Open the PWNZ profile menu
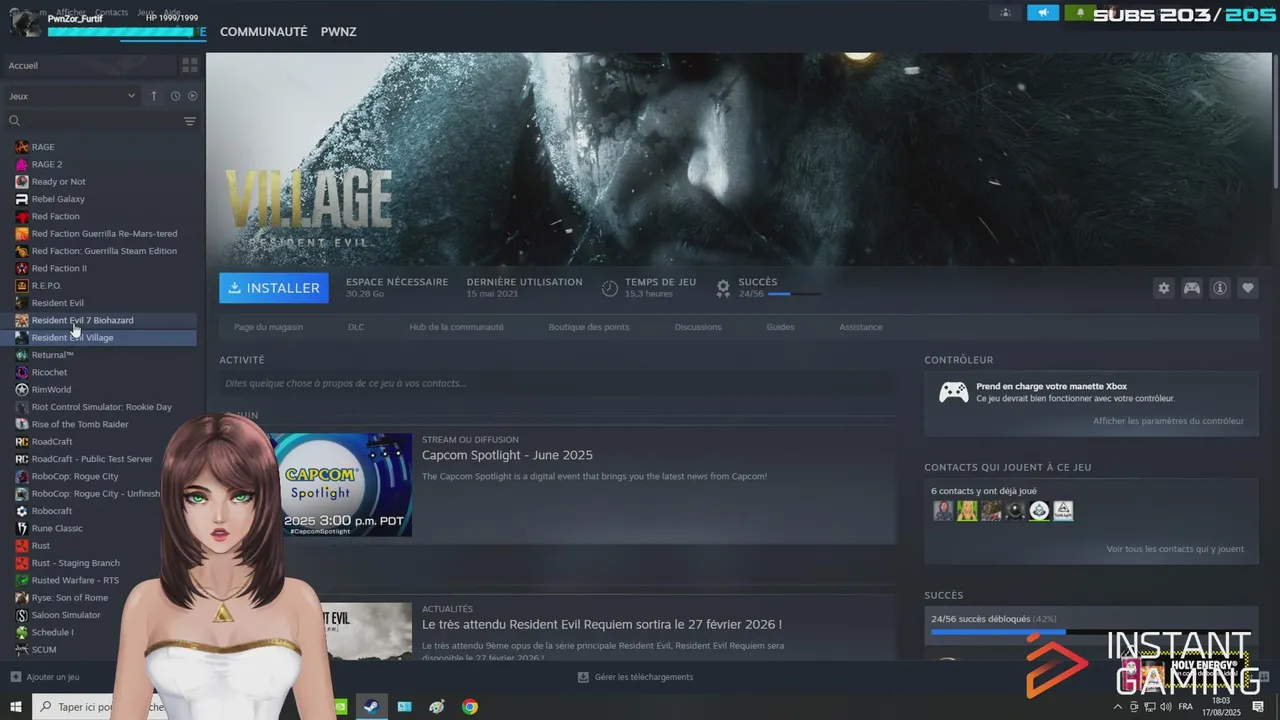This screenshot has width=1280, height=720. pos(338,32)
